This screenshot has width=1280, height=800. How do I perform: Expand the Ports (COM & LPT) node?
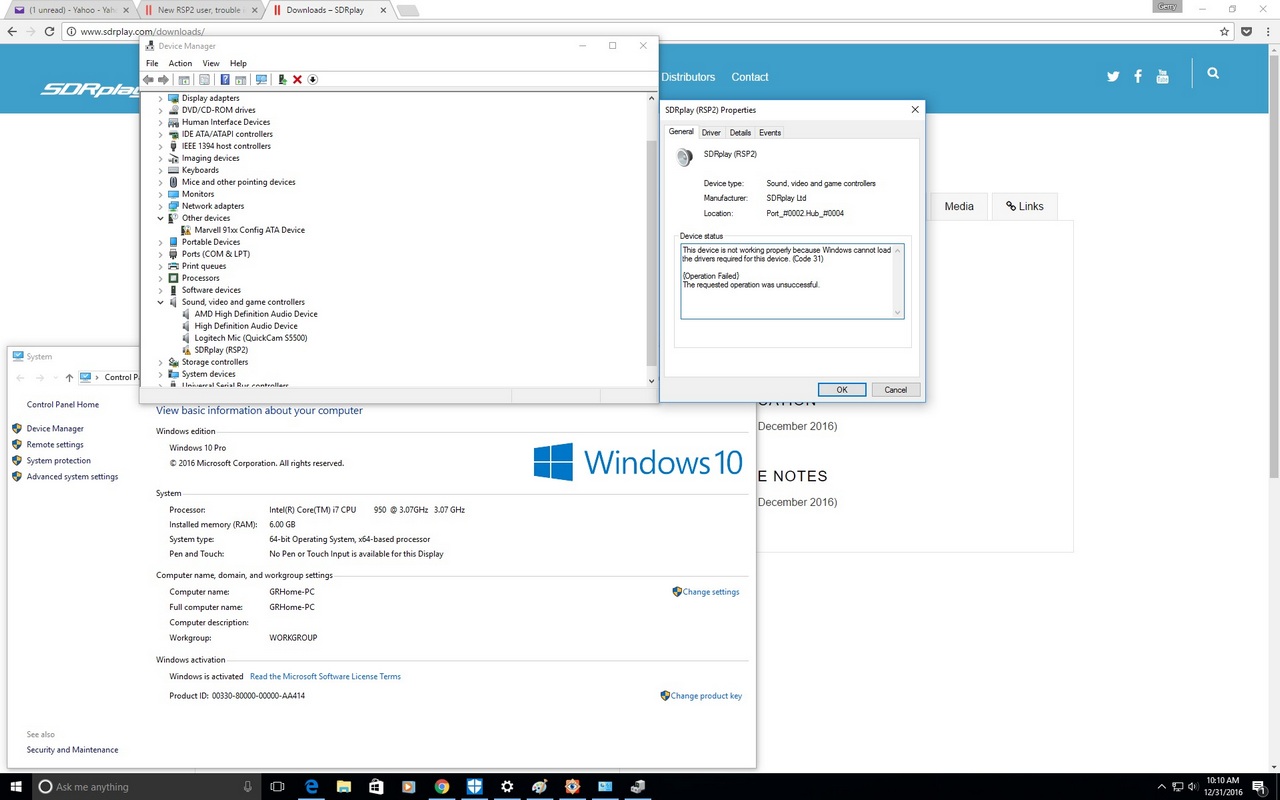(160, 254)
